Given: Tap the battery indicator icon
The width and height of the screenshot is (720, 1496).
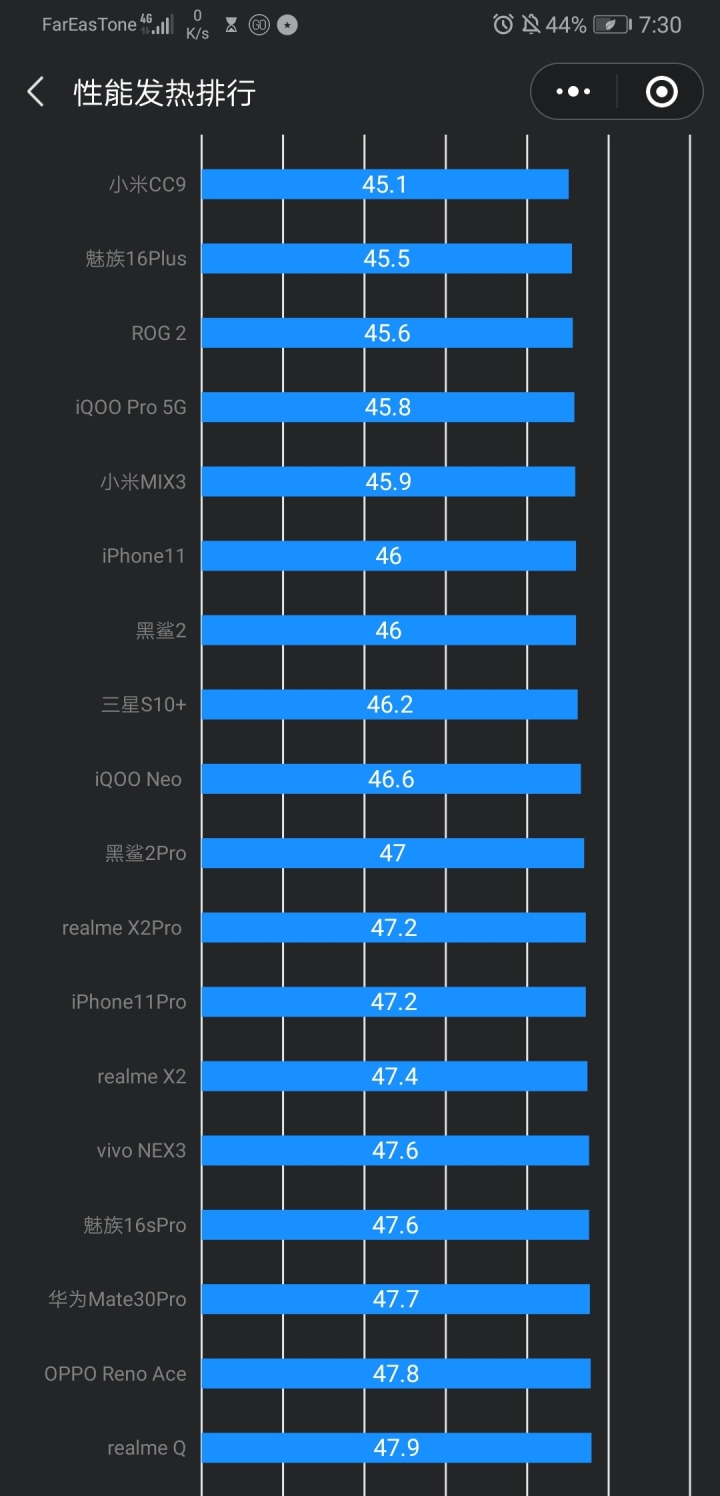Looking at the screenshot, I should pos(612,25).
